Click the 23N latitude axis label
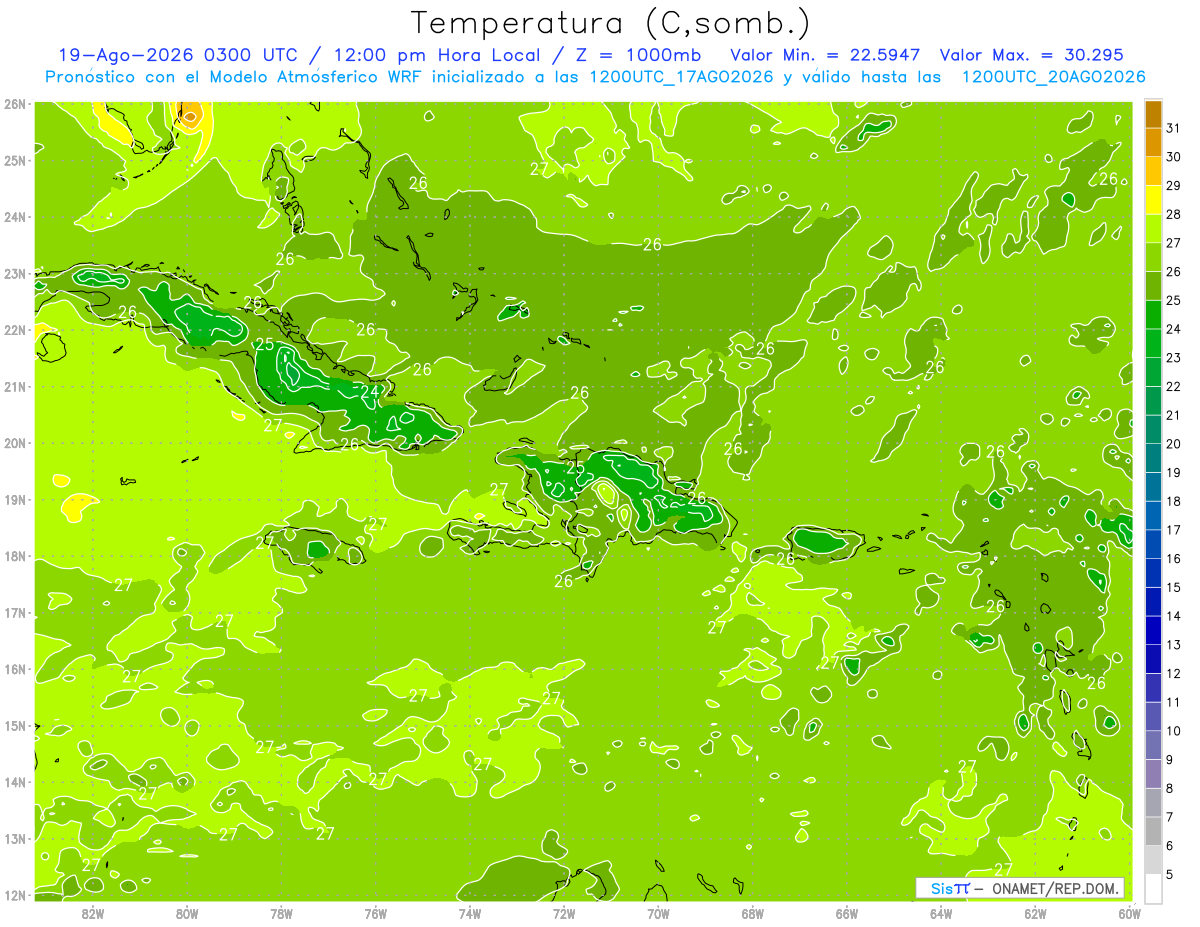Viewport: 1200px width, 927px height. click(15, 273)
